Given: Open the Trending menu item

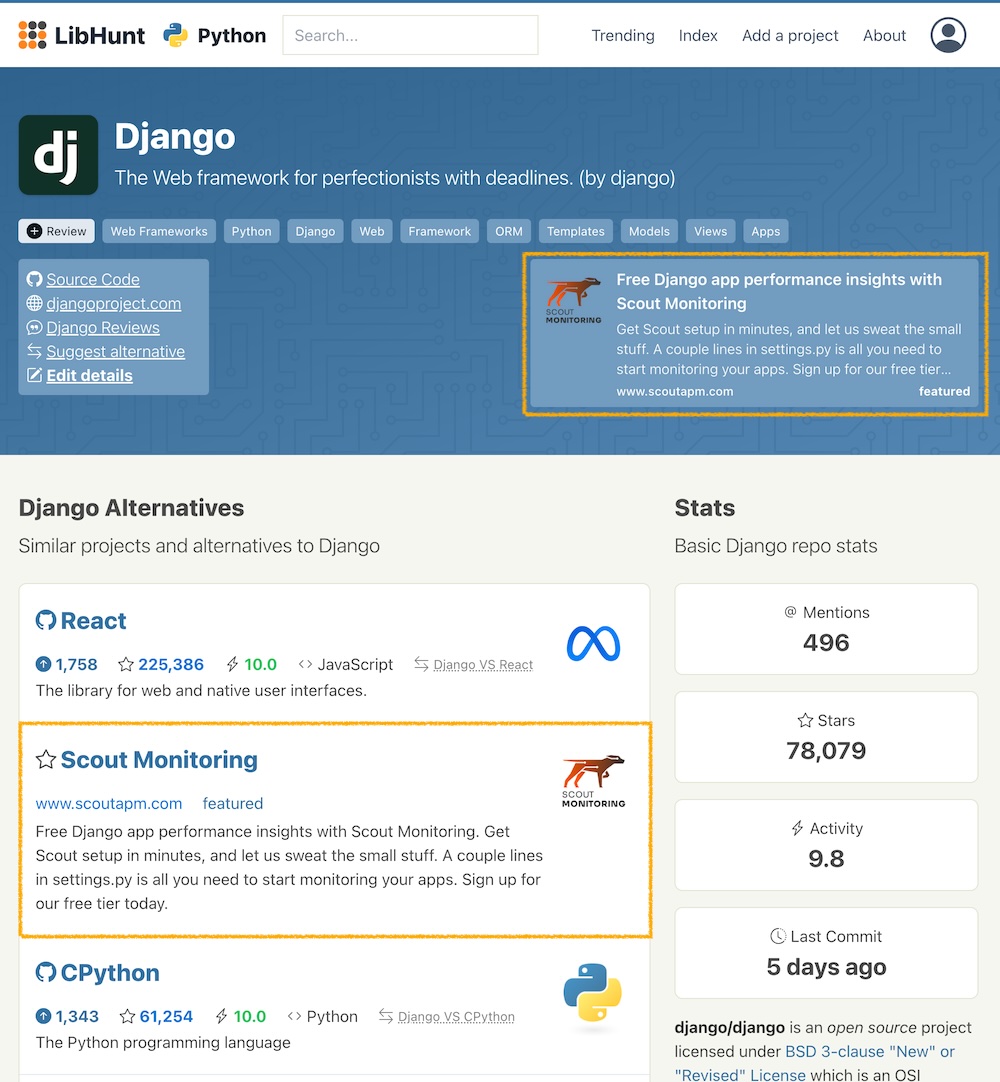Looking at the screenshot, I should pos(622,35).
